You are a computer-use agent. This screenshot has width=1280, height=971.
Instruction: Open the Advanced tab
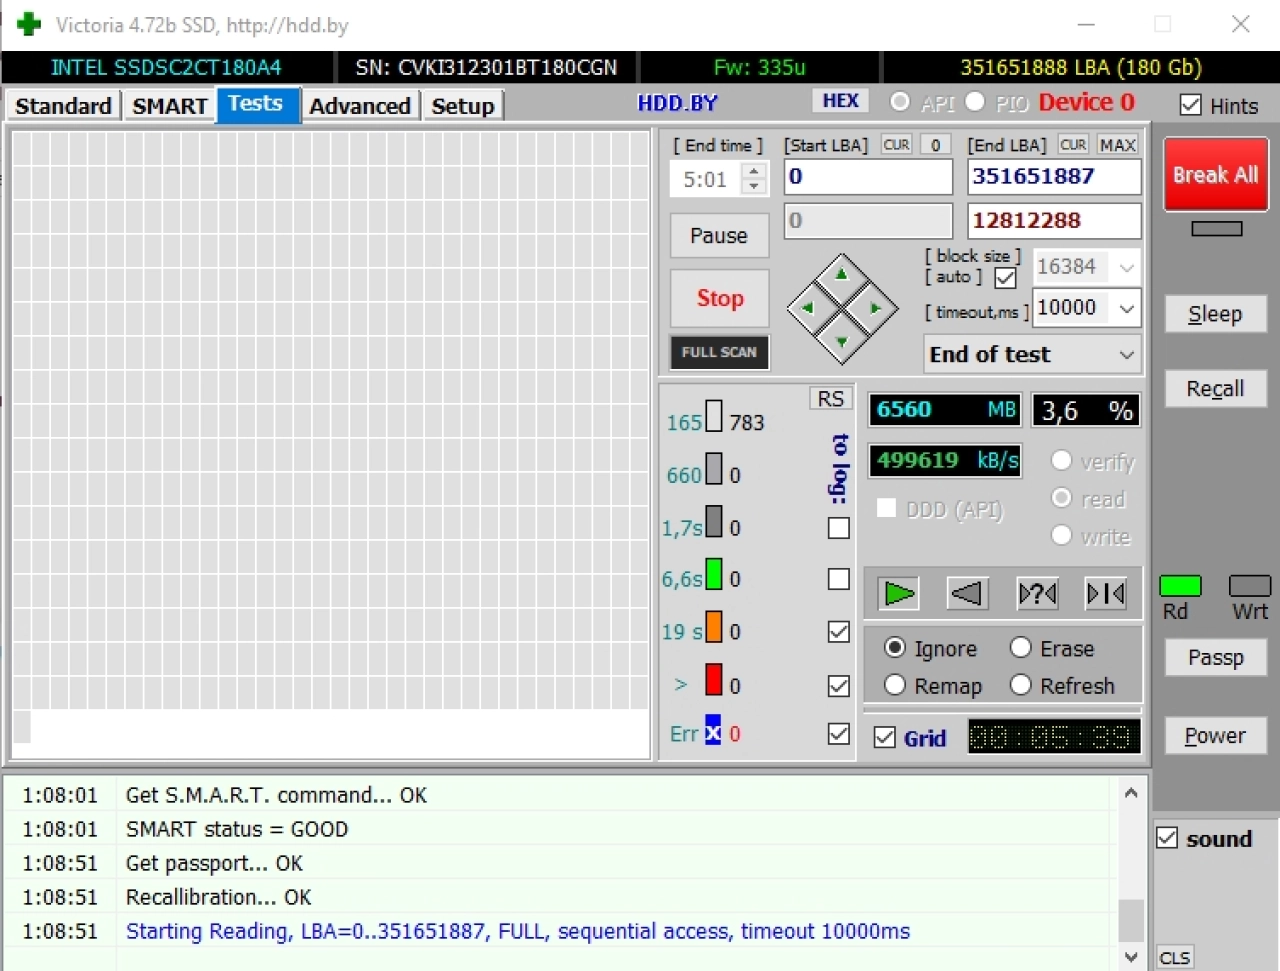click(x=360, y=106)
